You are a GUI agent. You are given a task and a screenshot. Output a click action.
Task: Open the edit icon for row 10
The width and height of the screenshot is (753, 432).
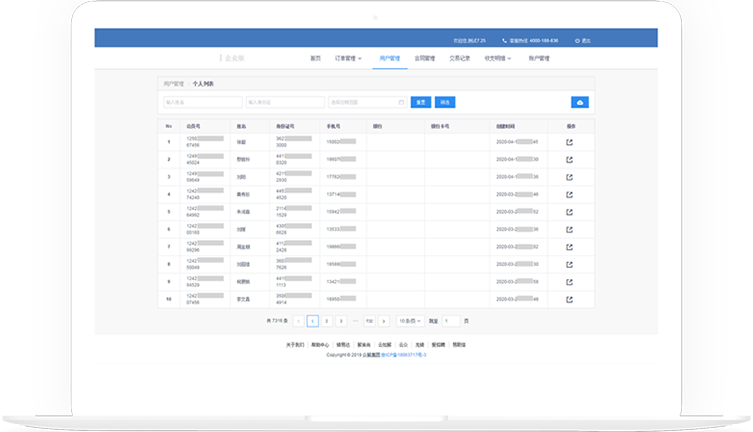click(x=569, y=299)
